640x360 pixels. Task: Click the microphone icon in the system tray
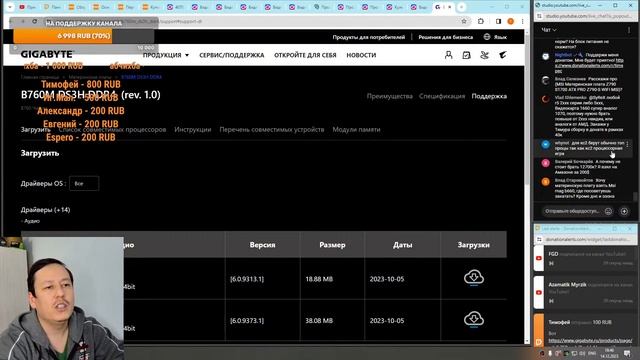click(550, 353)
